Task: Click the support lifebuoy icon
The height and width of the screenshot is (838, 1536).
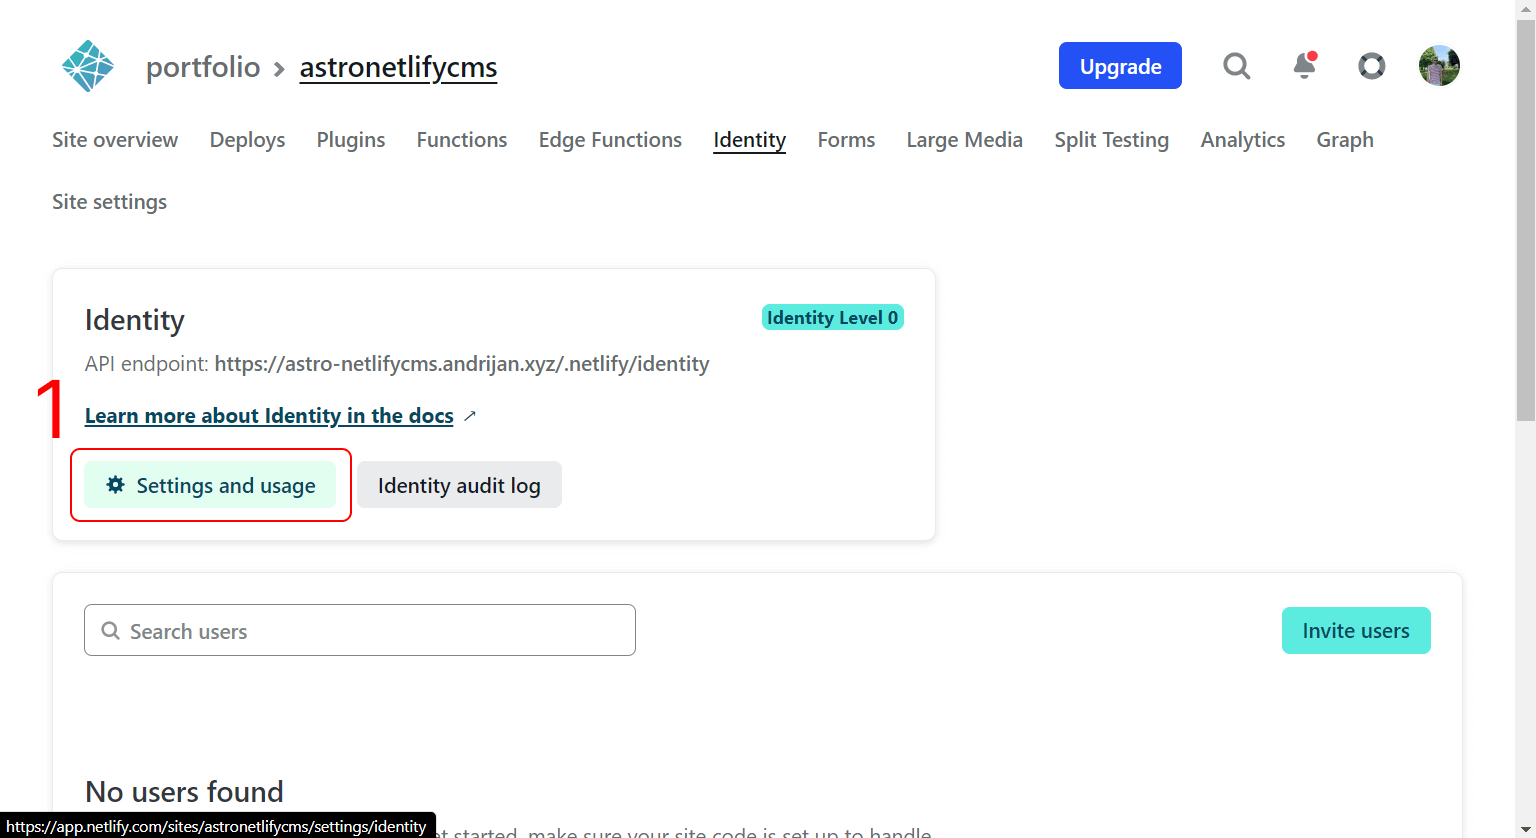Action: click(x=1371, y=66)
